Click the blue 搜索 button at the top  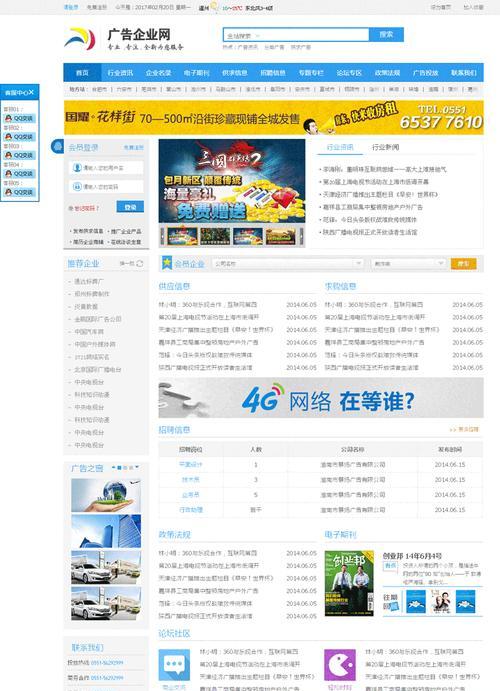(x=386, y=34)
